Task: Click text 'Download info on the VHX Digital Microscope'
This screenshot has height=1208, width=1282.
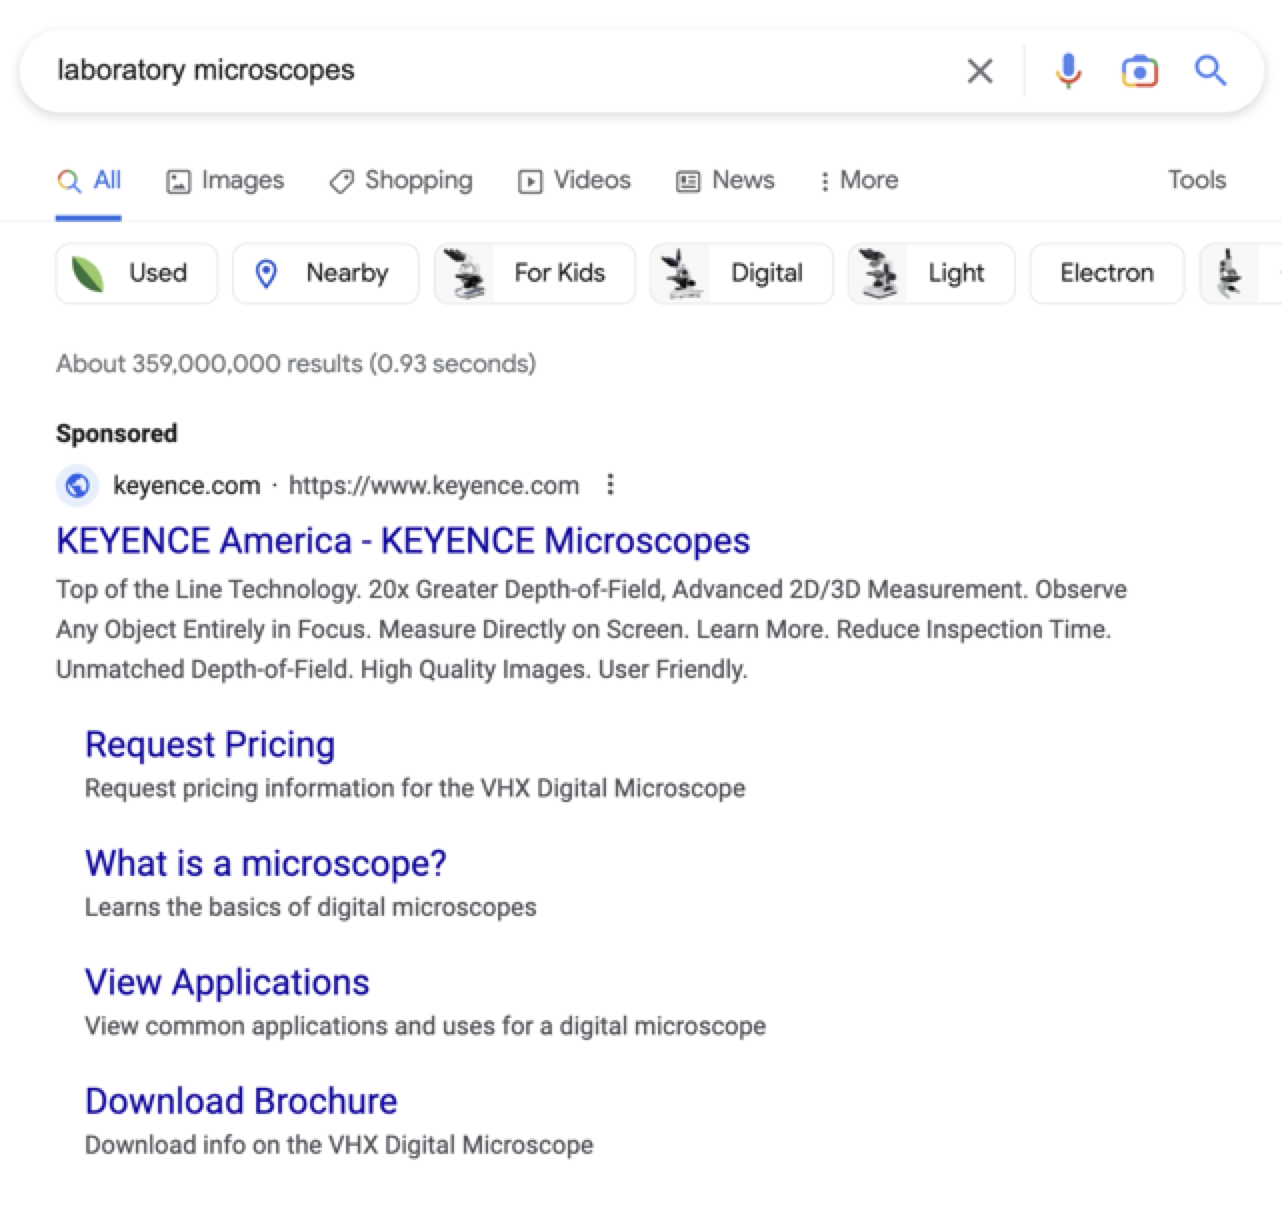Action: [339, 1145]
